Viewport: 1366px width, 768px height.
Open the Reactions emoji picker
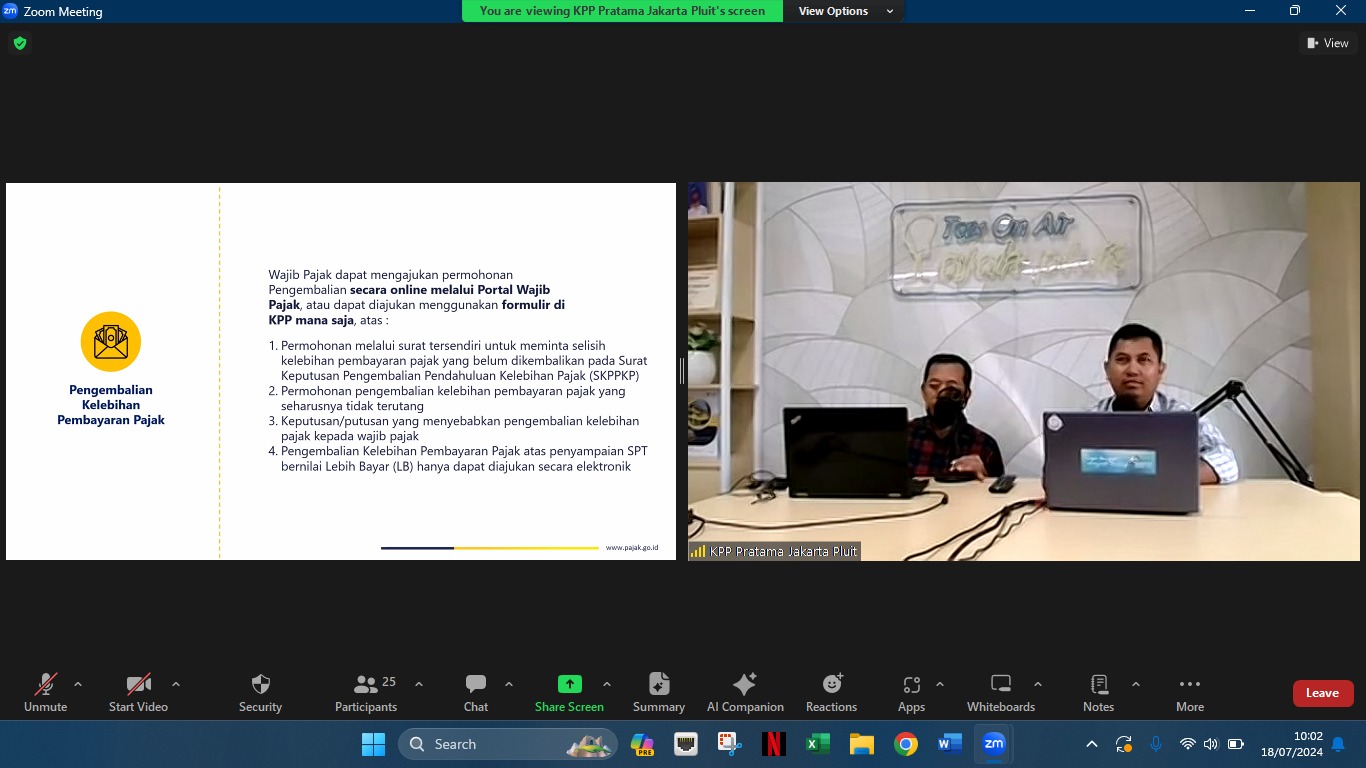[832, 693]
